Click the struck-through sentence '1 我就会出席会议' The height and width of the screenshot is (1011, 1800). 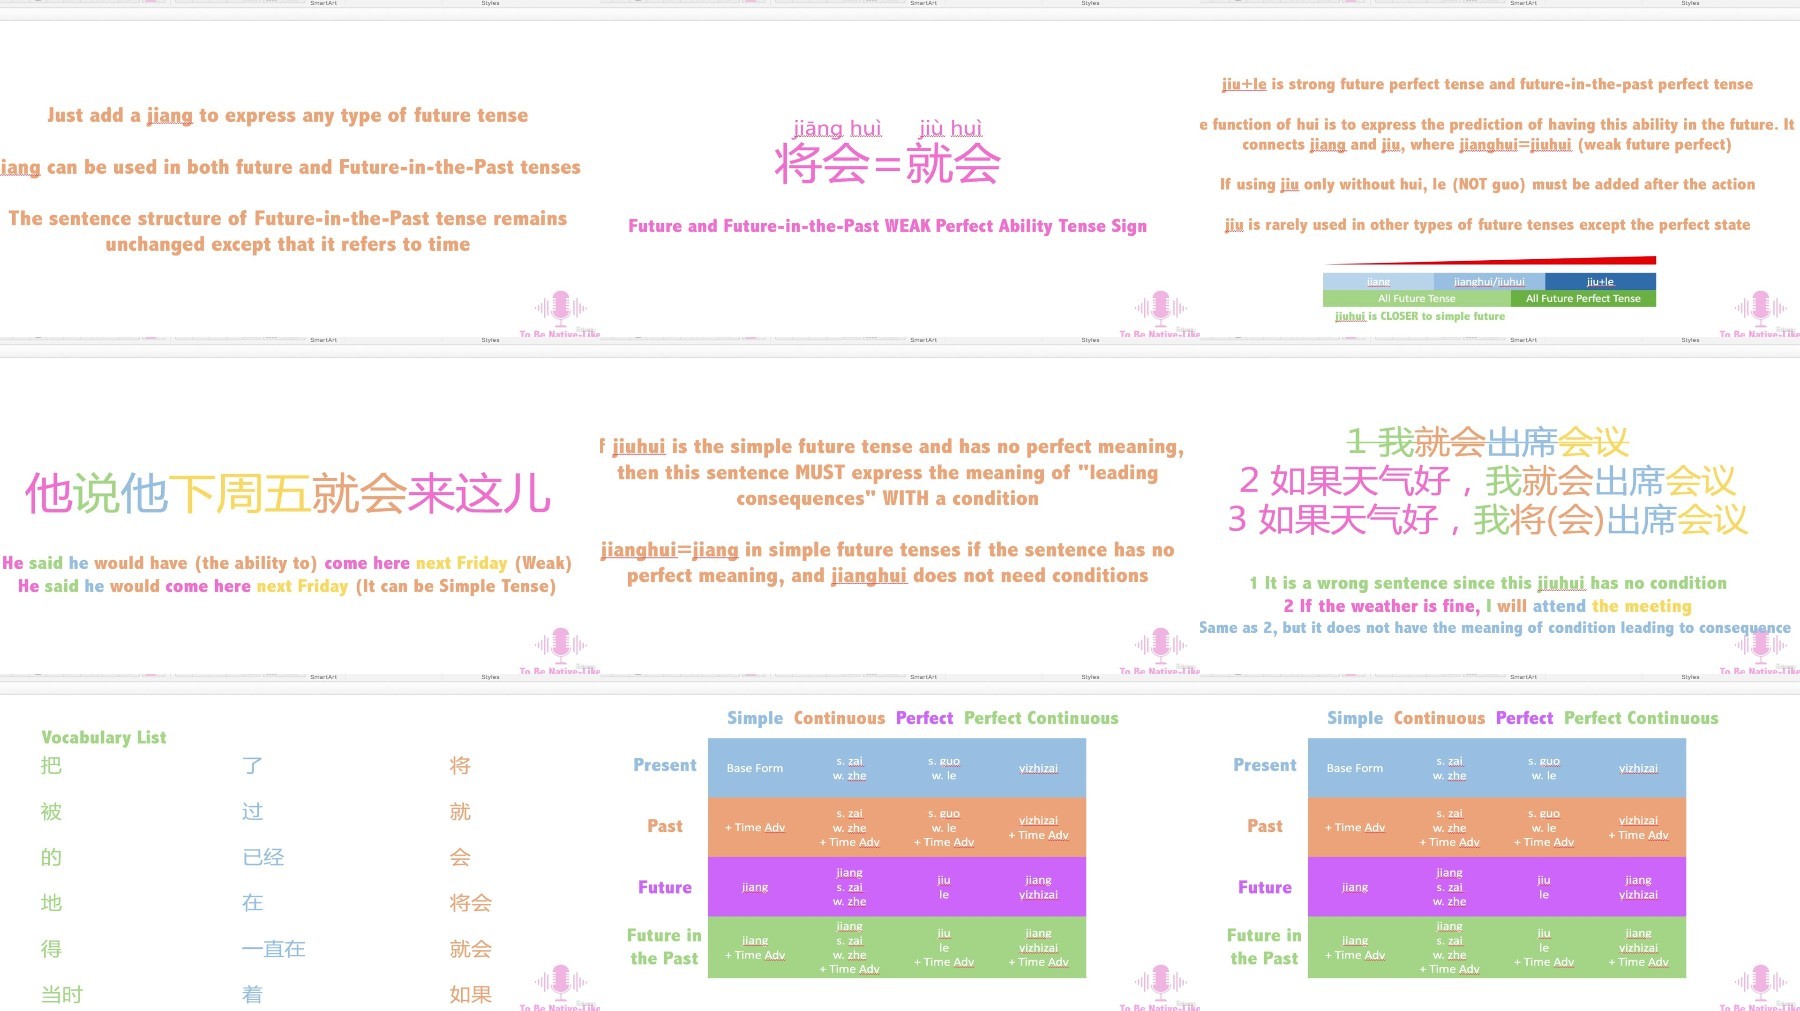(1487, 441)
